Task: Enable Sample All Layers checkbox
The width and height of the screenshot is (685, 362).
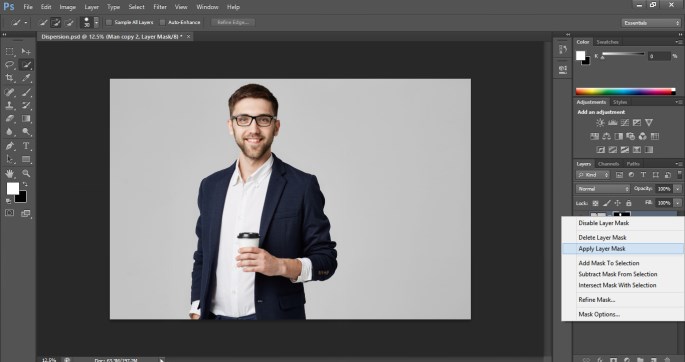Action: coord(109,22)
